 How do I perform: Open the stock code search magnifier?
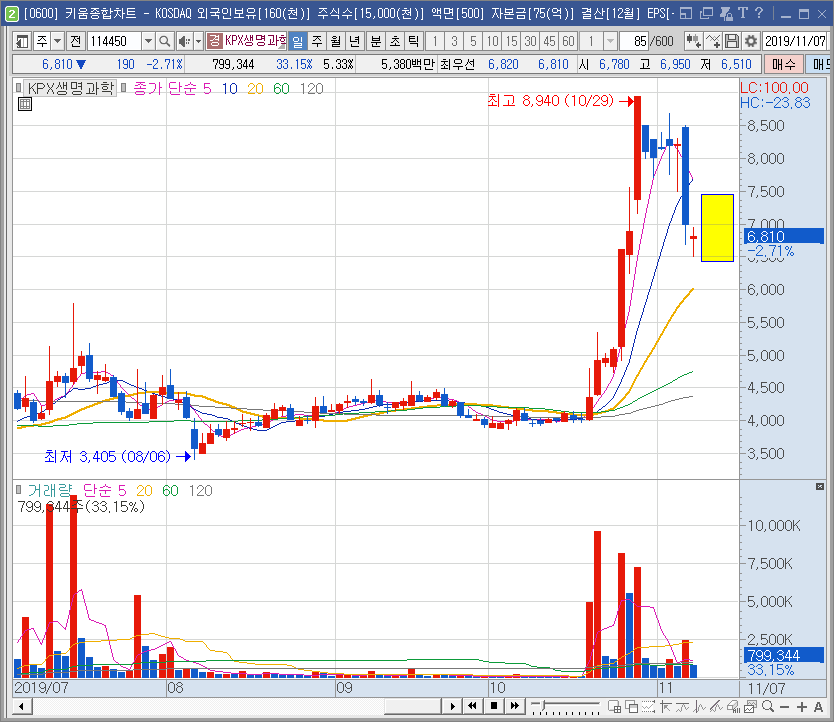(x=164, y=41)
